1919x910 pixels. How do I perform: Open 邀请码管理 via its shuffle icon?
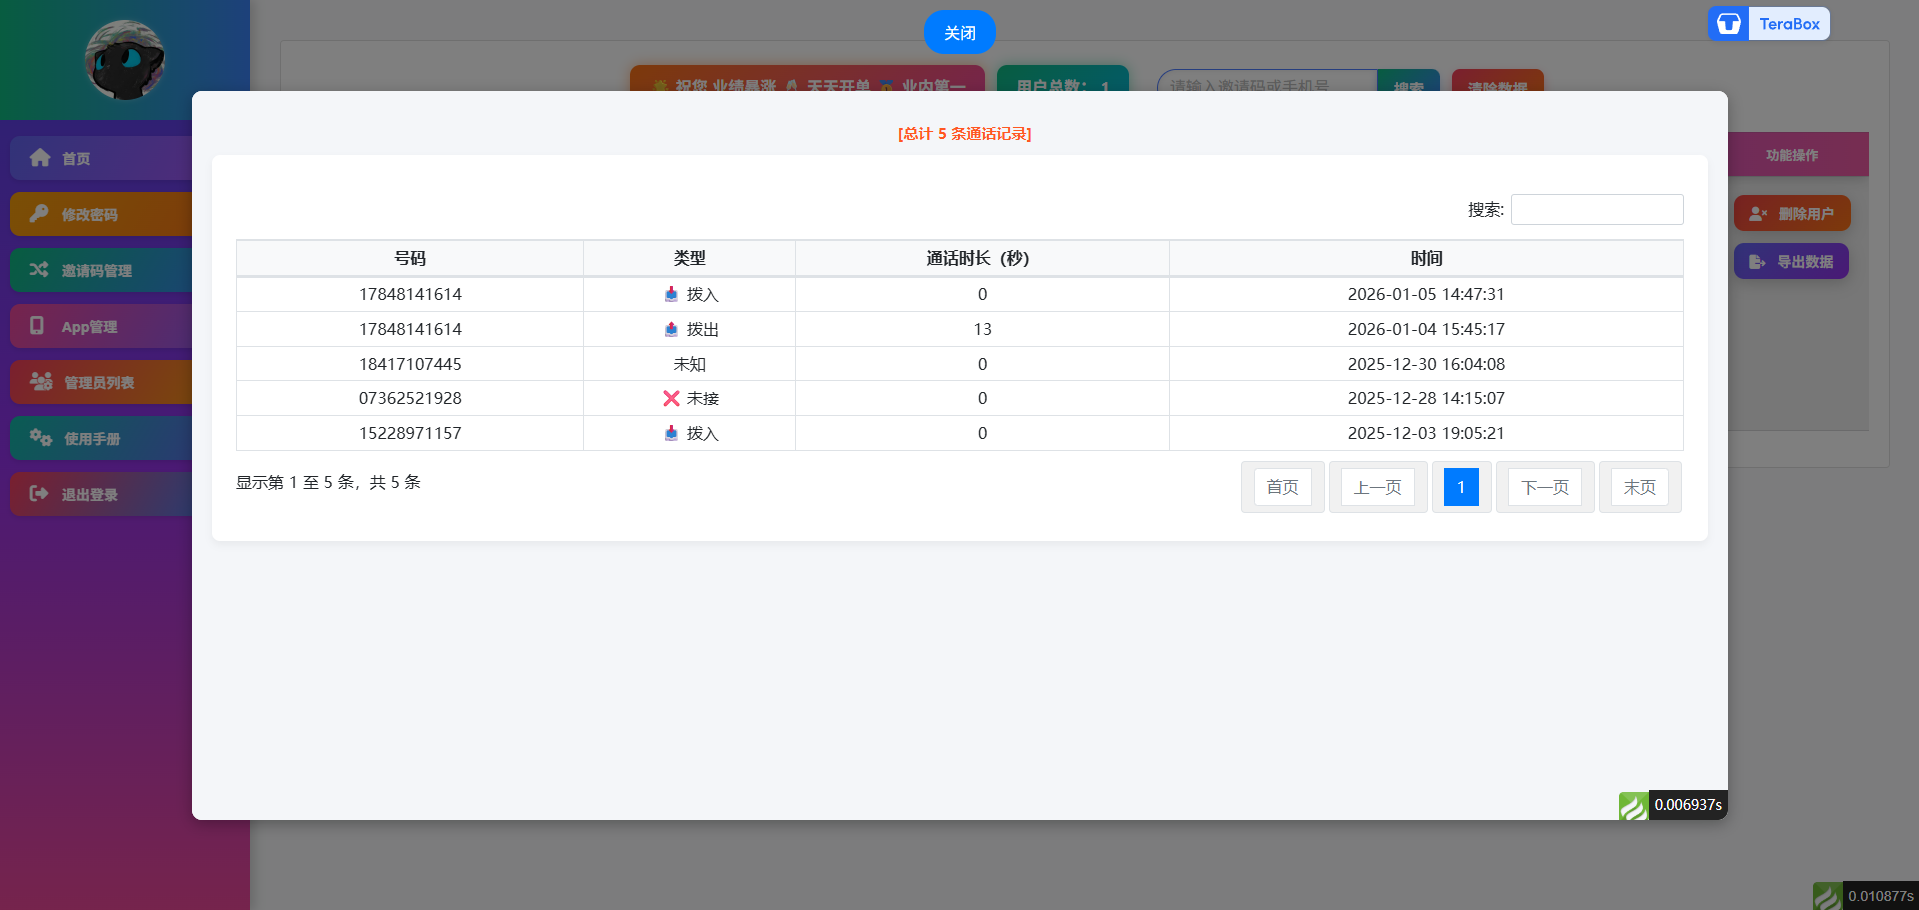(40, 269)
